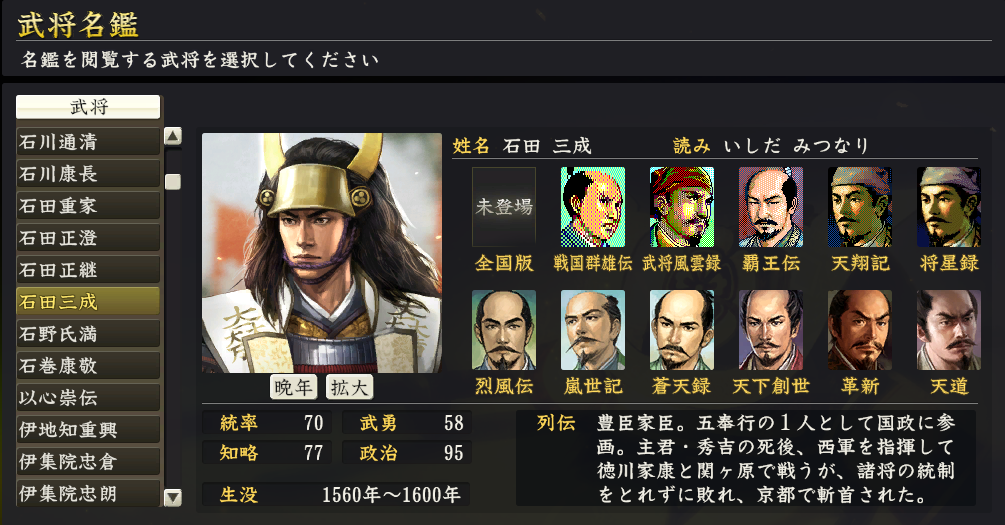The image size is (1005, 525).
Task: Select the 天道 portrait icon
Action: (x=949, y=330)
